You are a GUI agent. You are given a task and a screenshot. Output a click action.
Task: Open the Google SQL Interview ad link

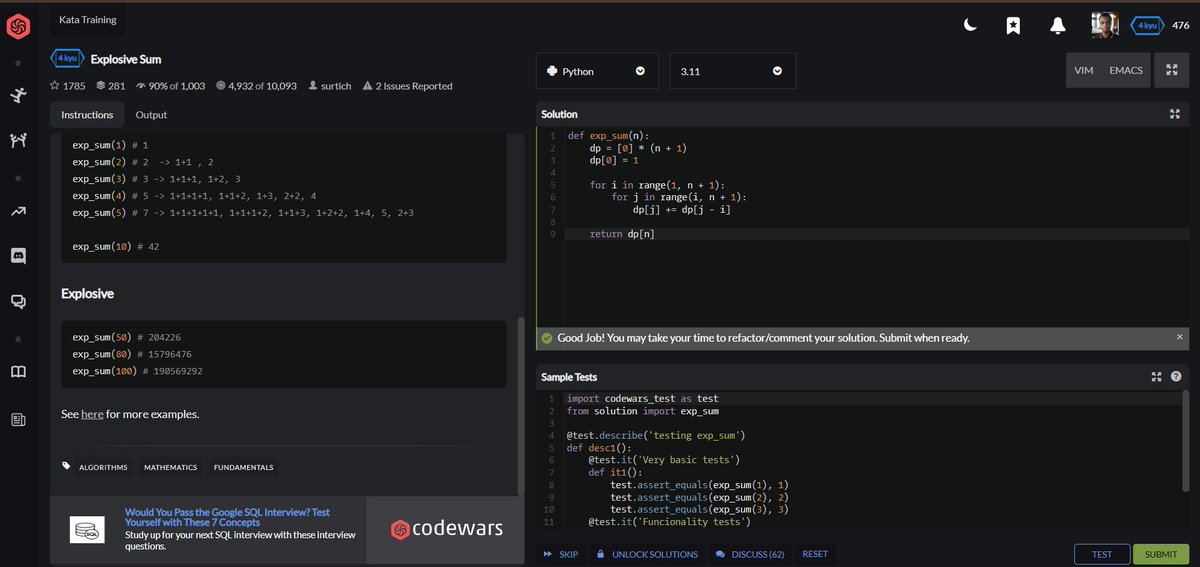[x=227, y=517]
